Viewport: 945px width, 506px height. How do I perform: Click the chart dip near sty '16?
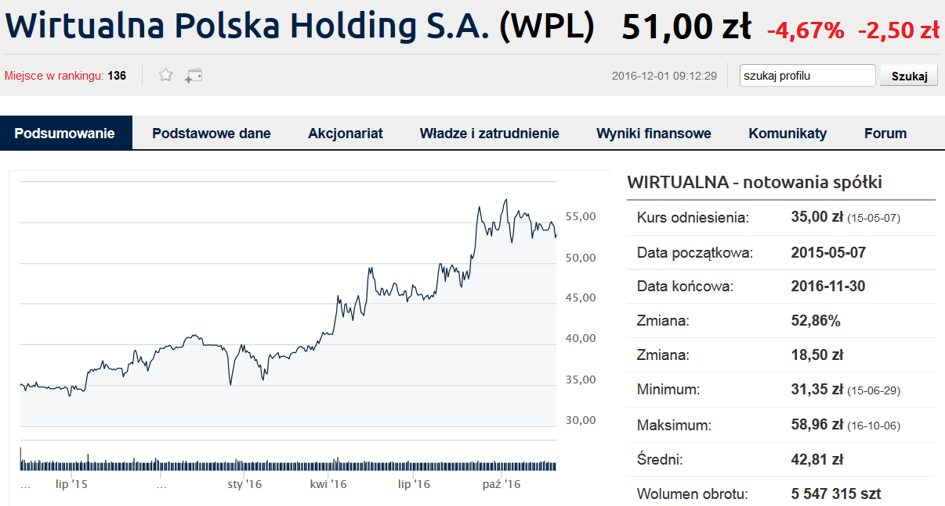coord(231,383)
